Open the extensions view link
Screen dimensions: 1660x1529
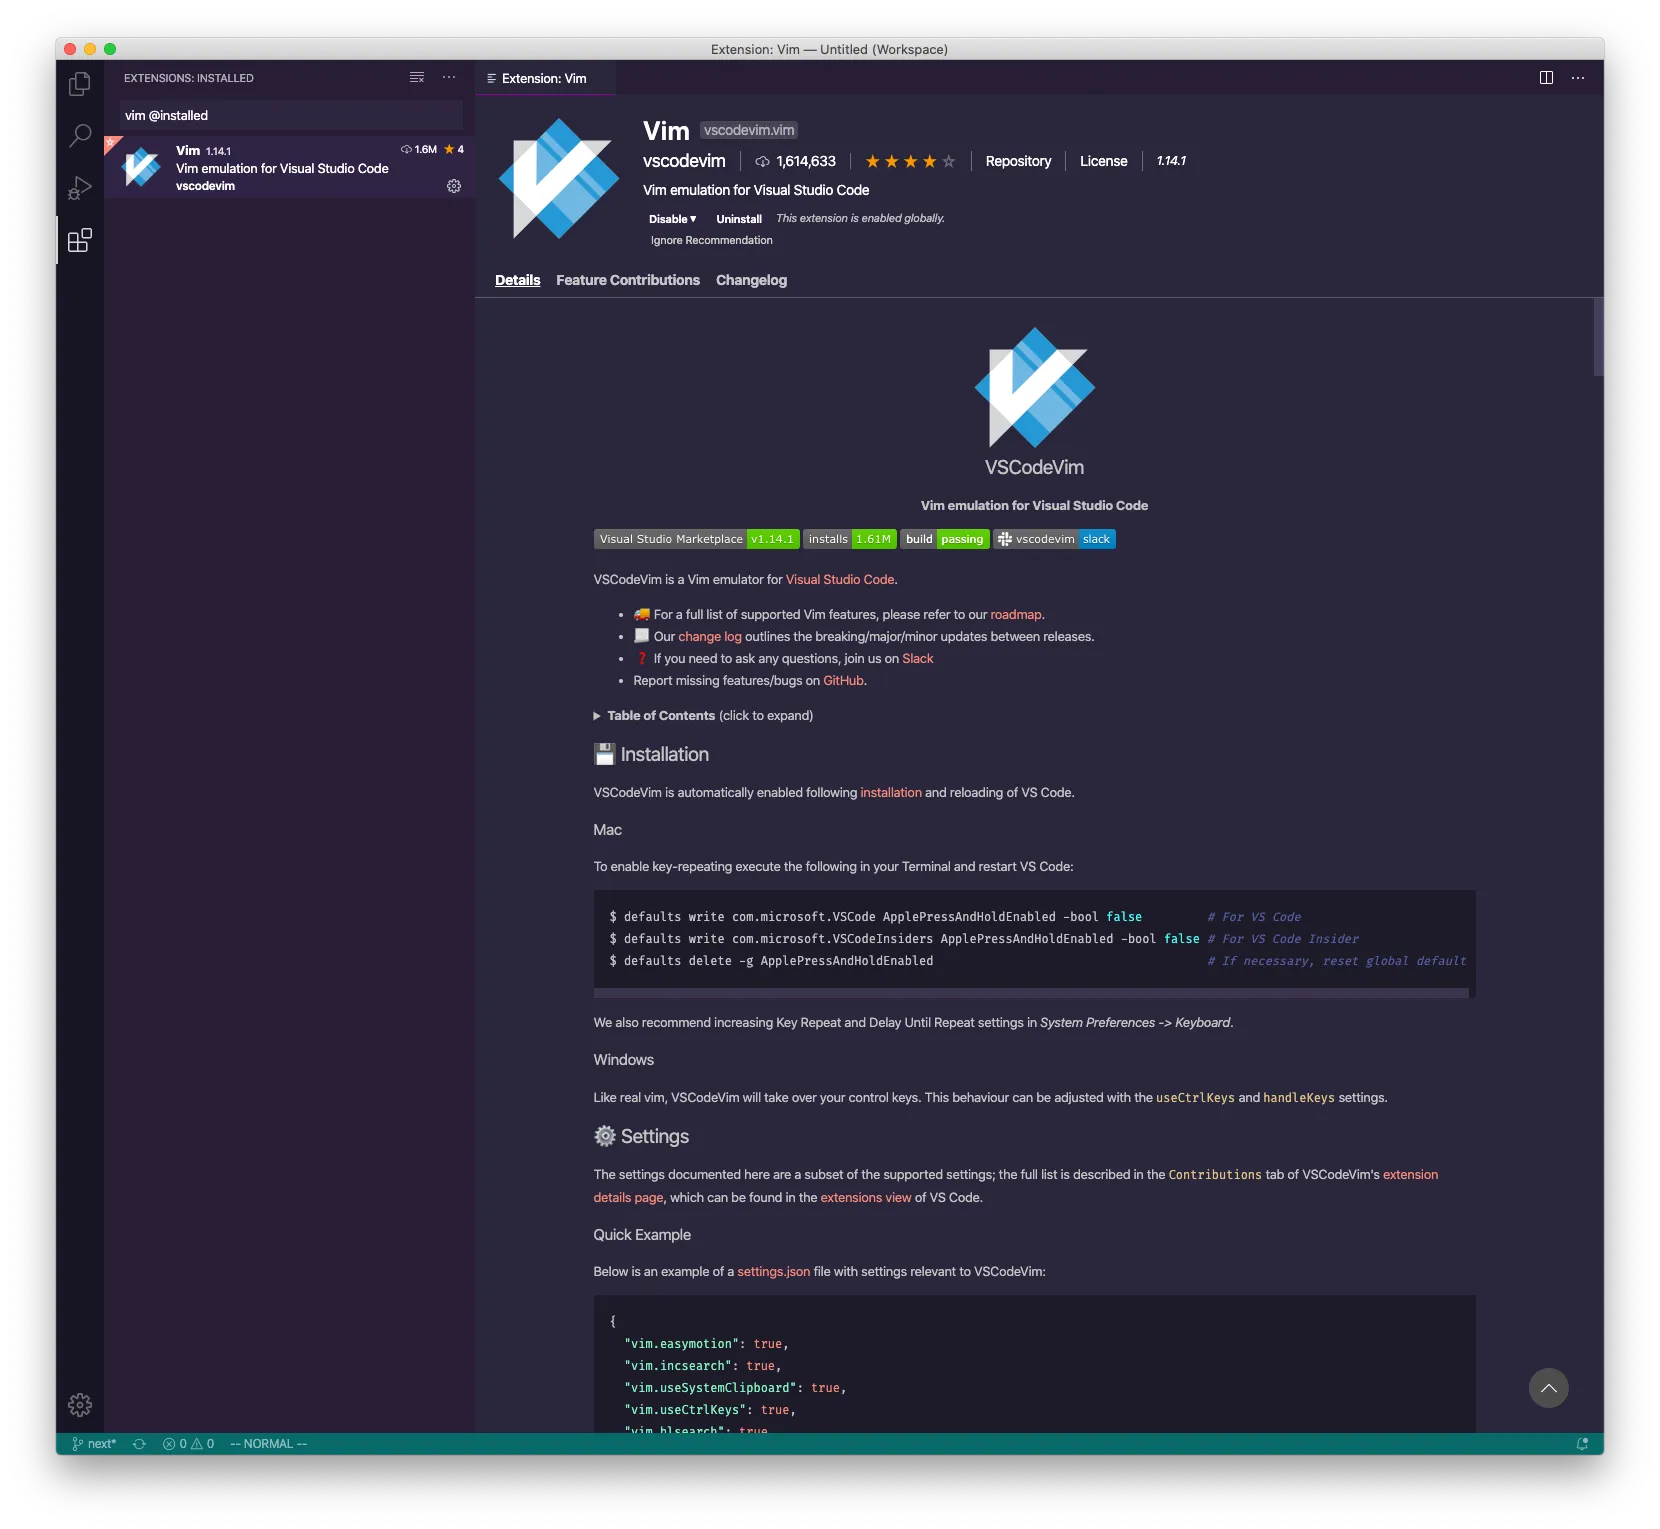(x=866, y=1198)
